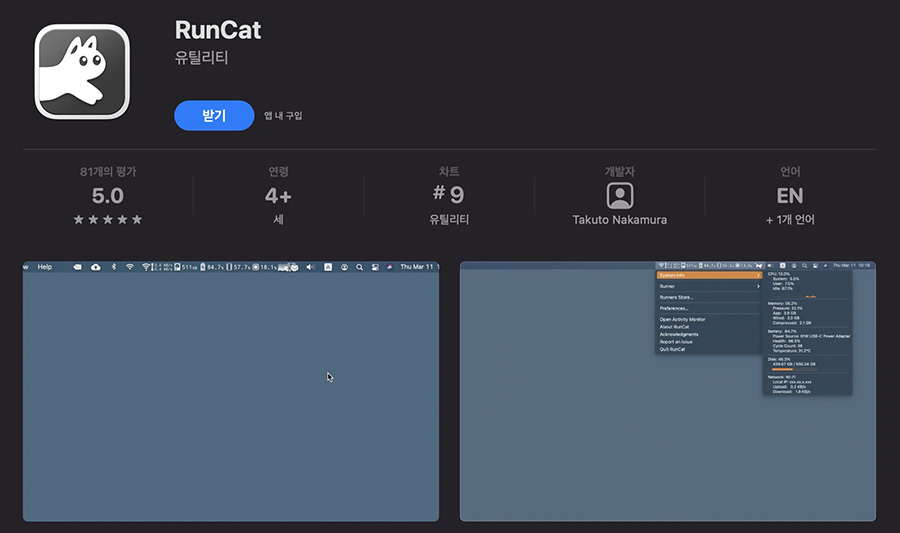Open the 81개의 평가 ratings heading
This screenshot has height=533, width=900.
[108, 172]
